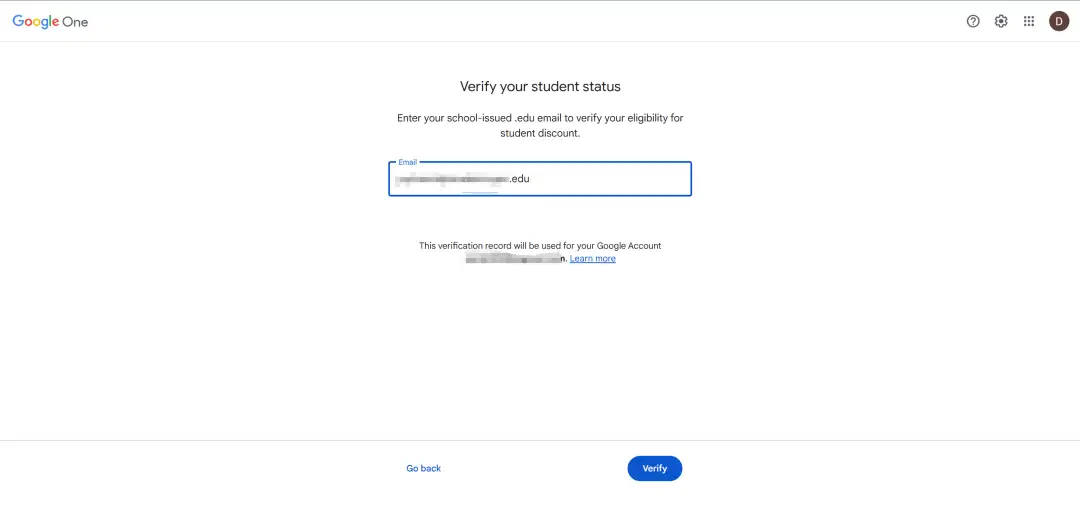Click the Google One logo
This screenshot has width=1080, height=506.
[x=50, y=21]
